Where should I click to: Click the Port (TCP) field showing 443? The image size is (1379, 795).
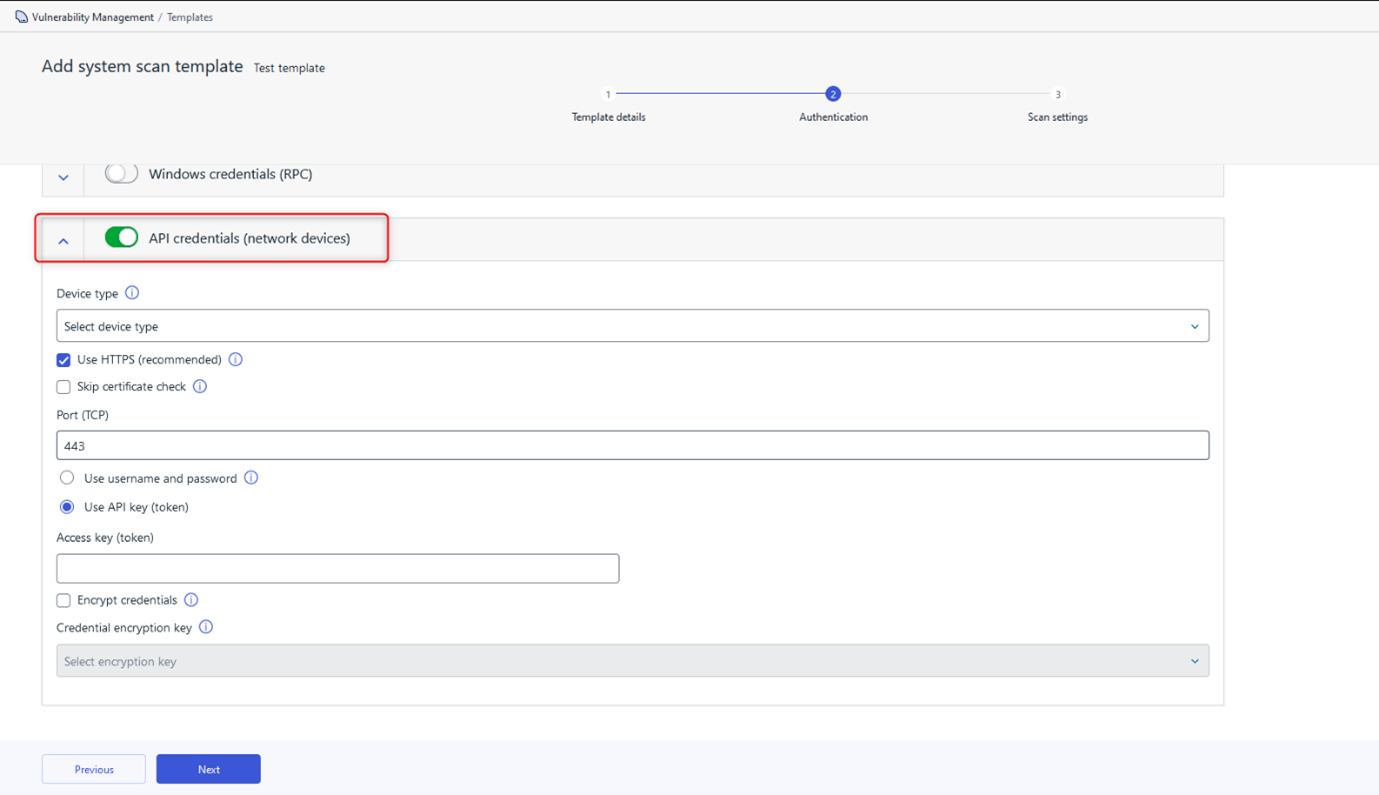632,445
